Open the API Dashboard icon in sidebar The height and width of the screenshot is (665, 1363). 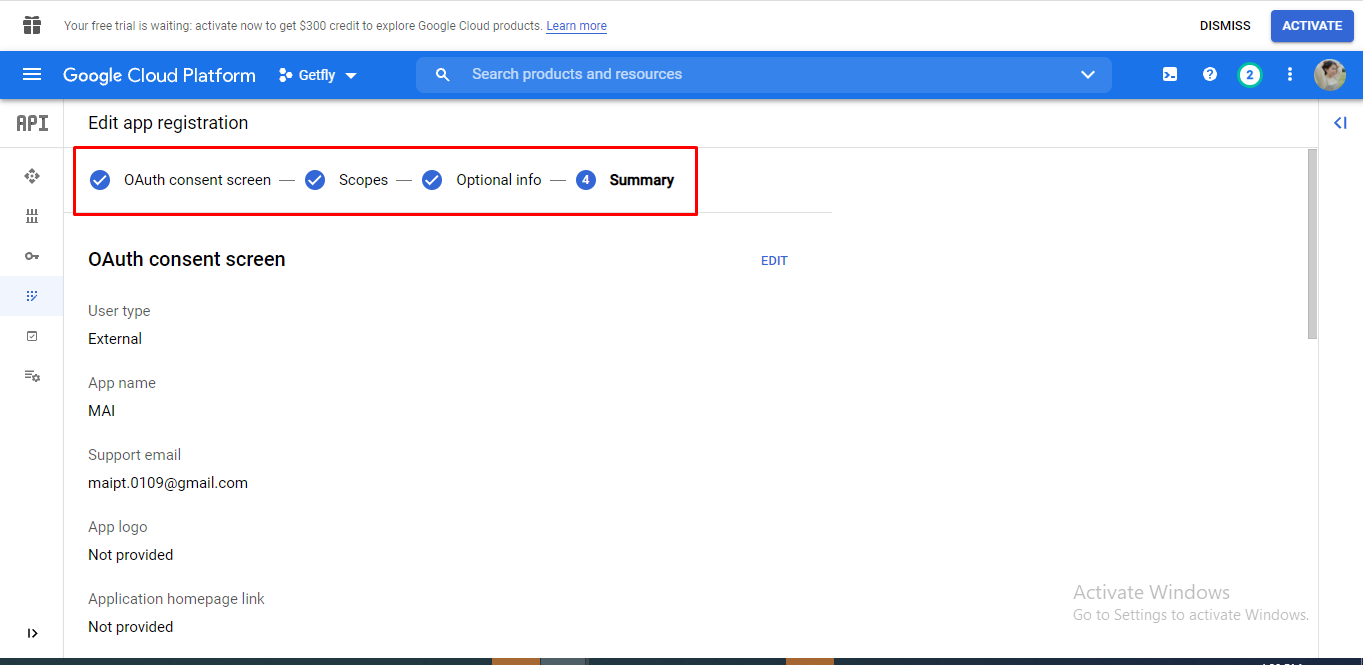[x=32, y=176]
